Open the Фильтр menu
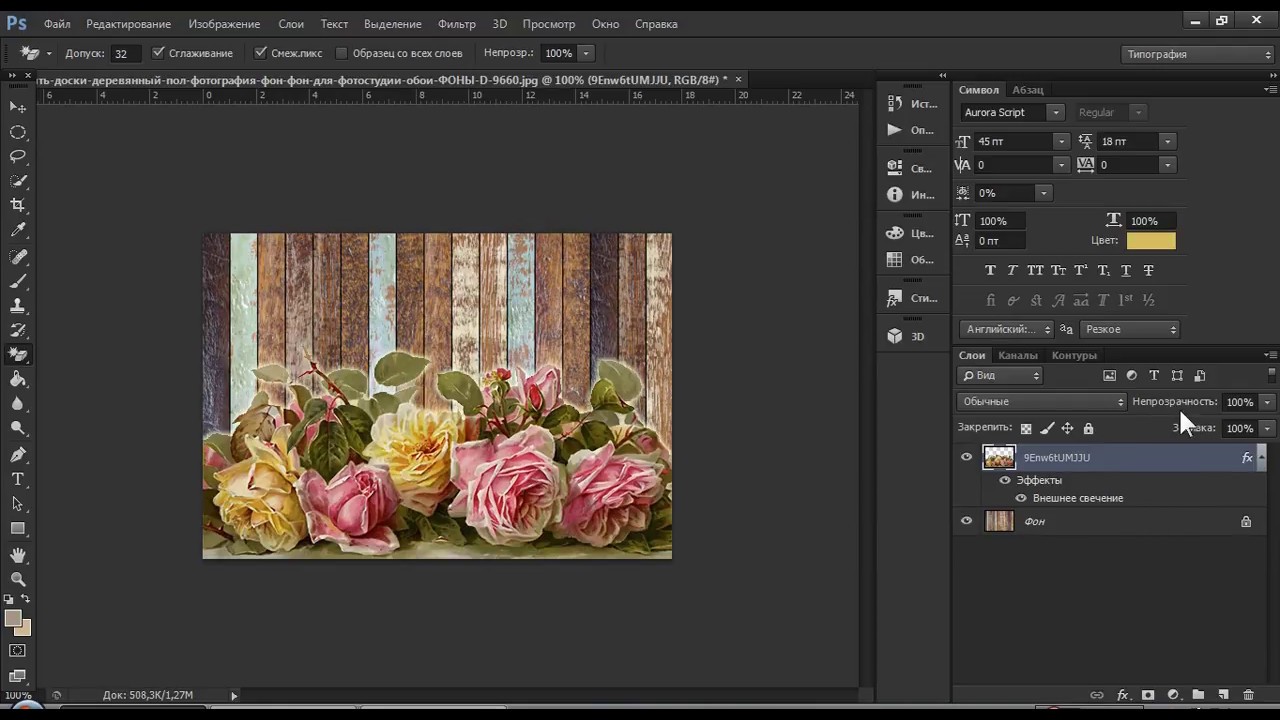 456,23
